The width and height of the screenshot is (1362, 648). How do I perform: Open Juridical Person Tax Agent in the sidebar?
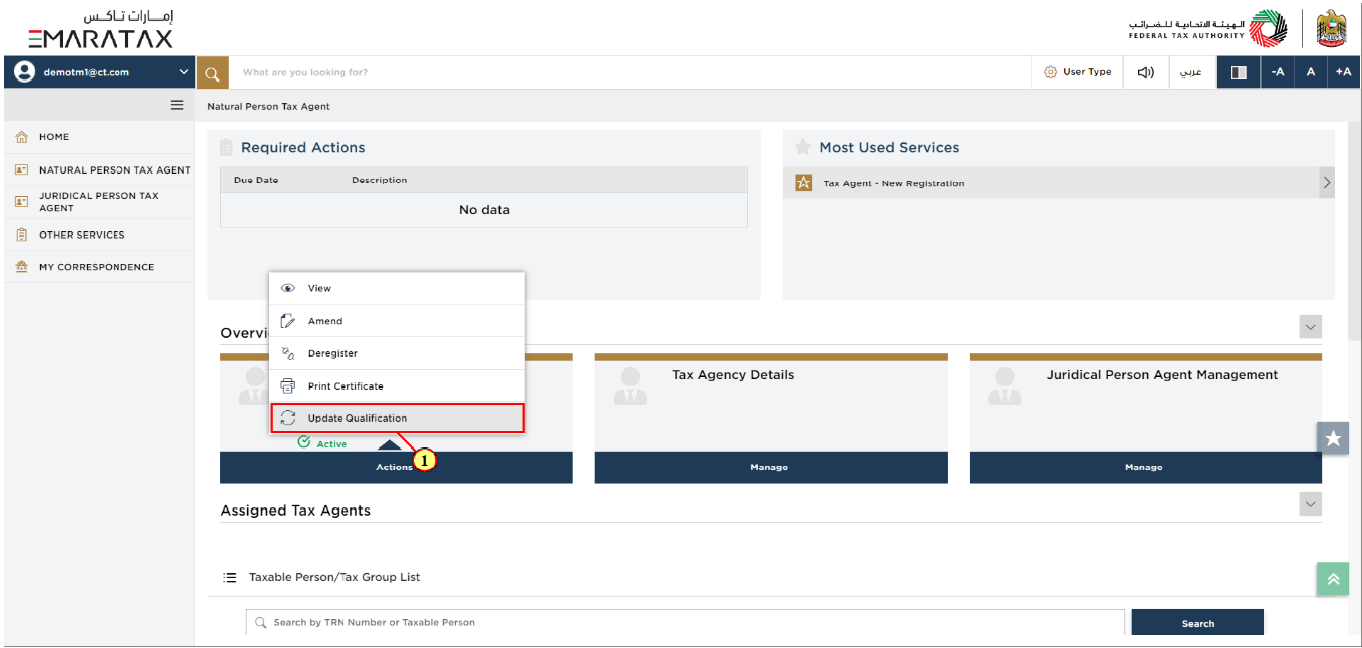(99, 202)
